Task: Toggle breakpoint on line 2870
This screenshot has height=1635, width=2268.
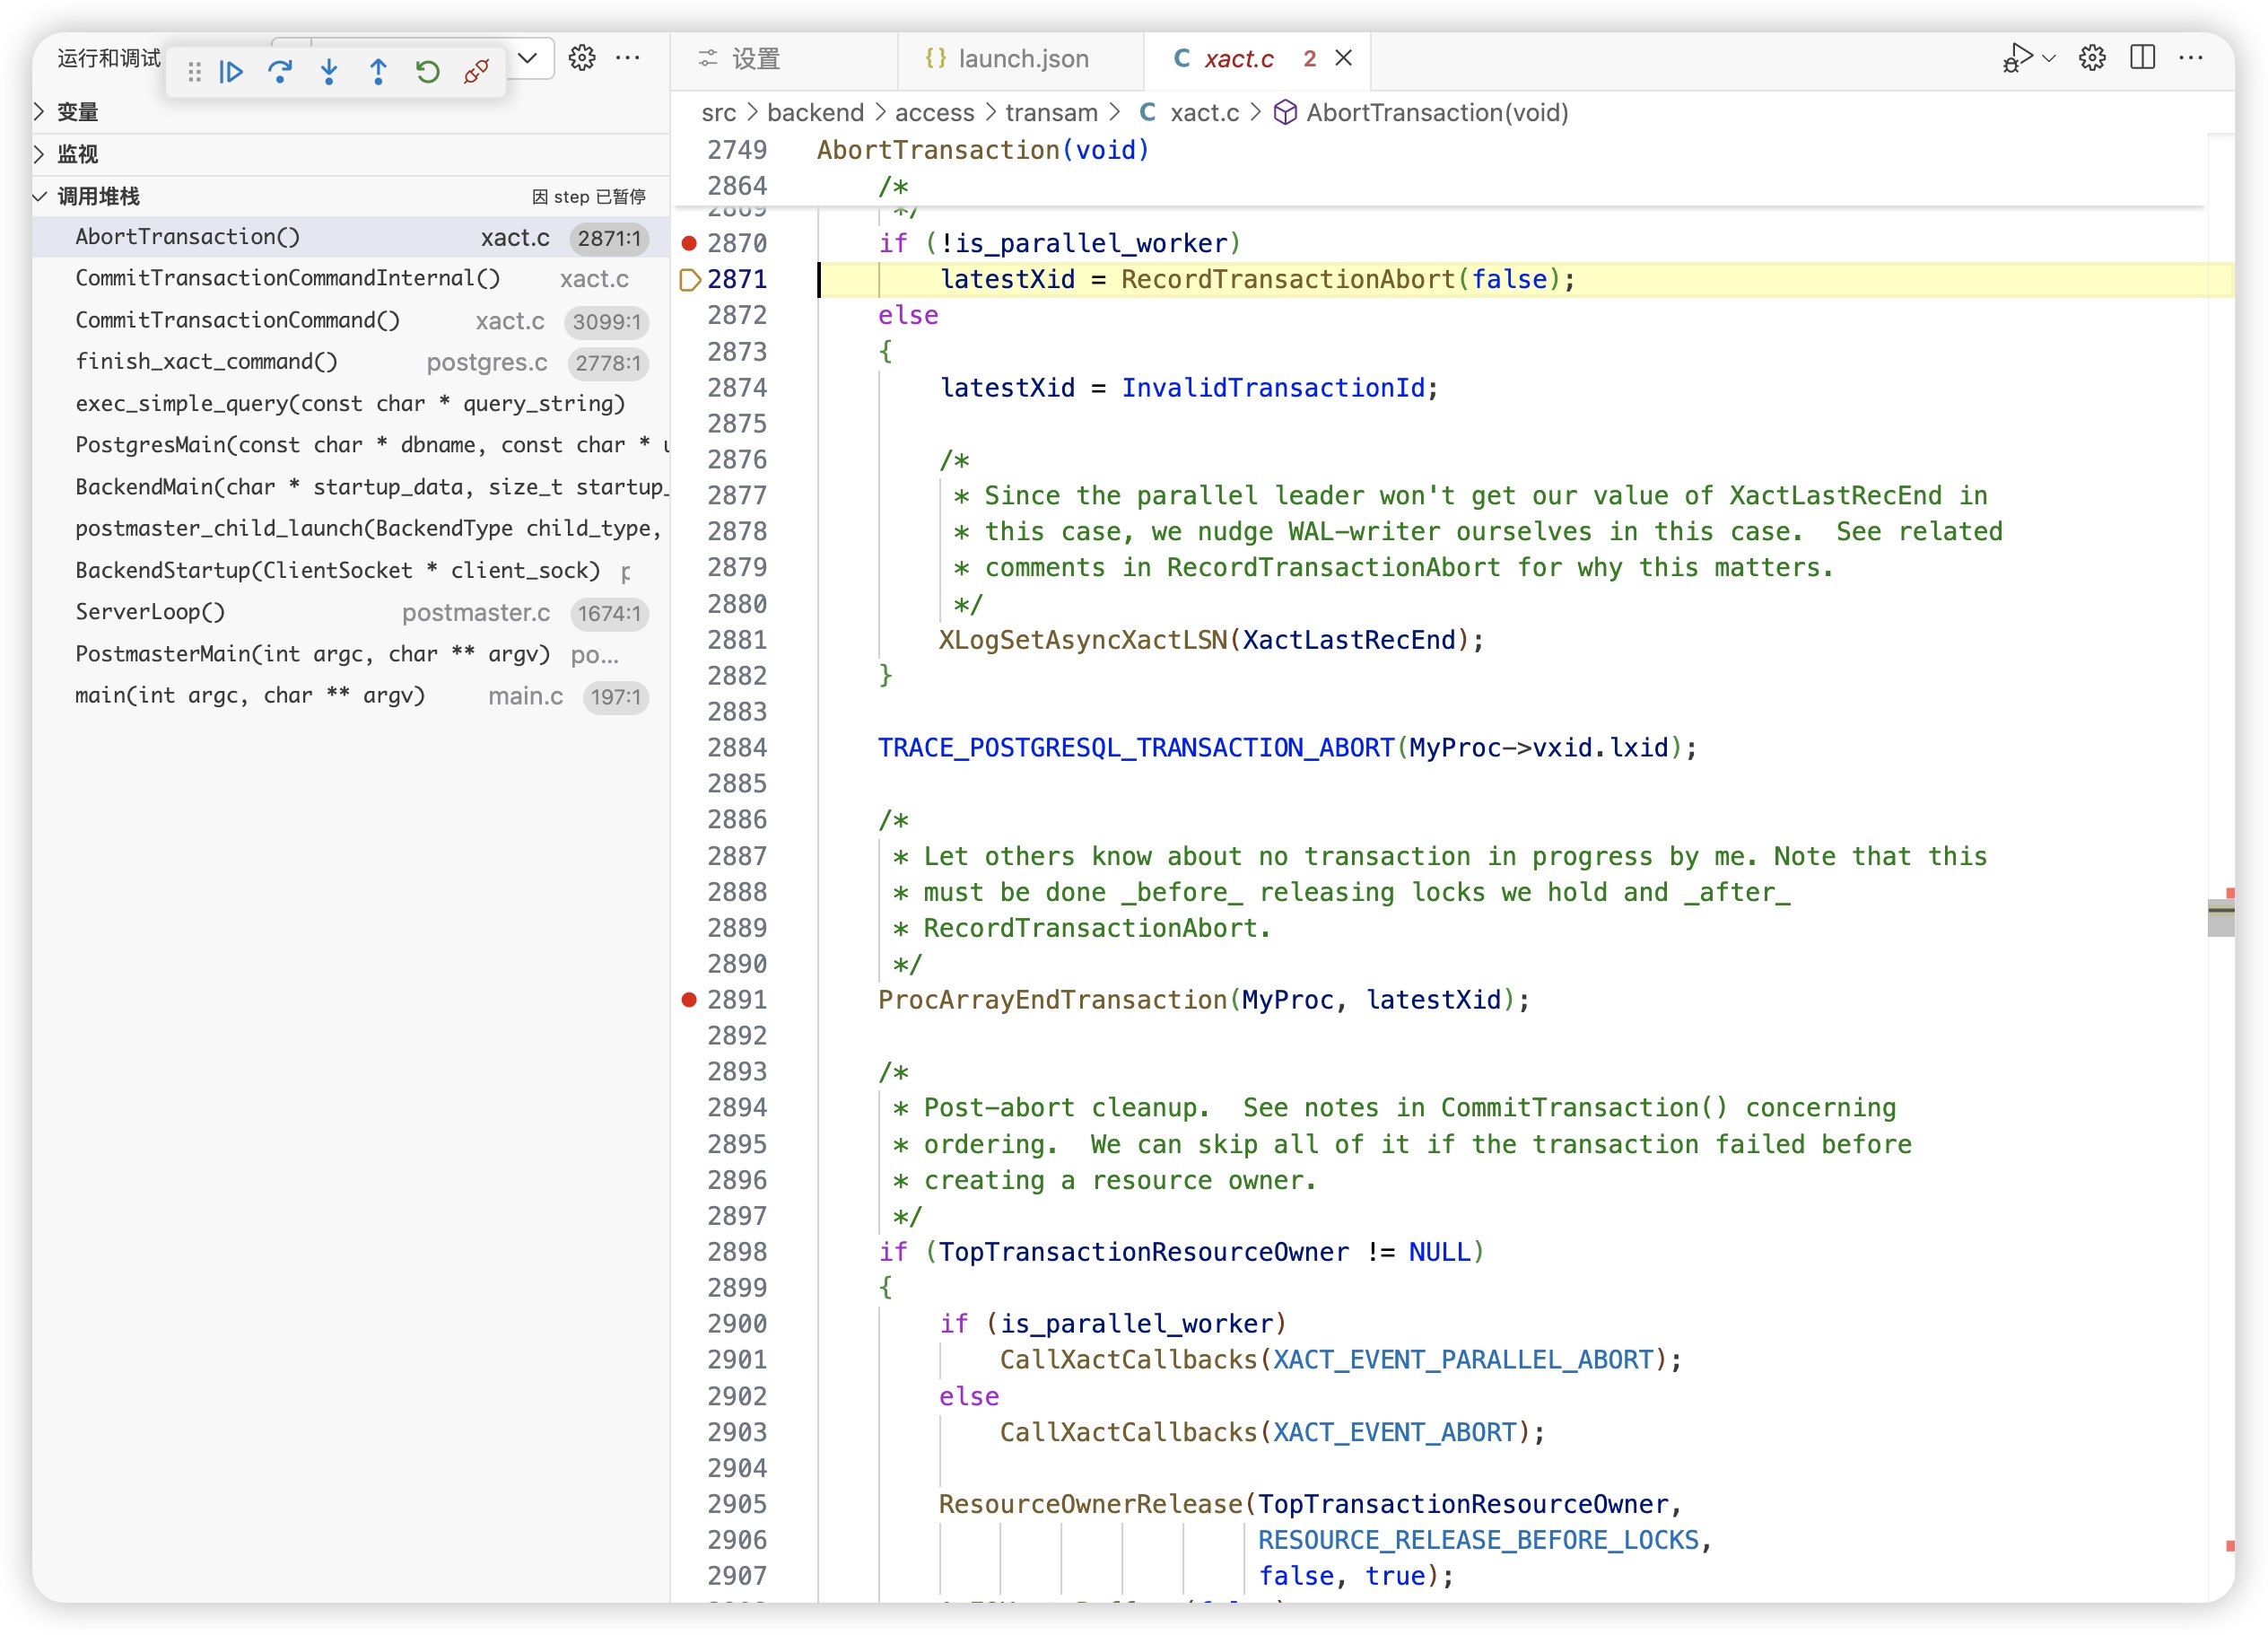Action: (689, 243)
